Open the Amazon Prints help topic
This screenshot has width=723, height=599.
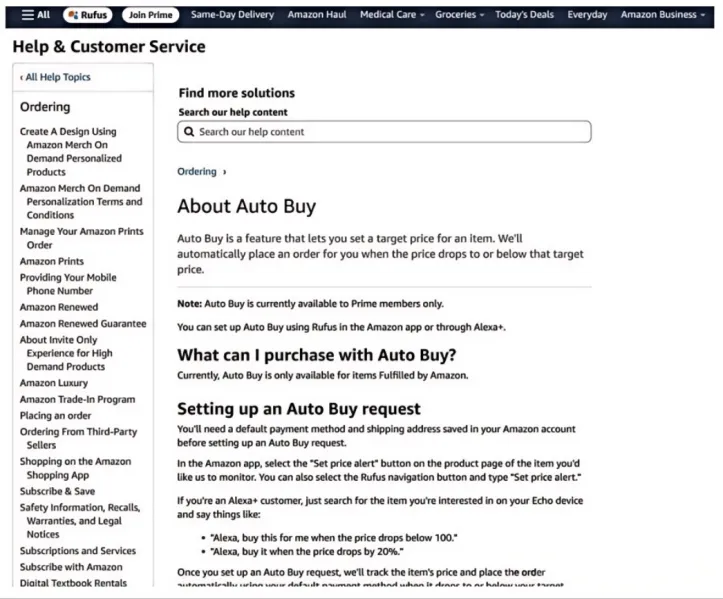(x=52, y=261)
